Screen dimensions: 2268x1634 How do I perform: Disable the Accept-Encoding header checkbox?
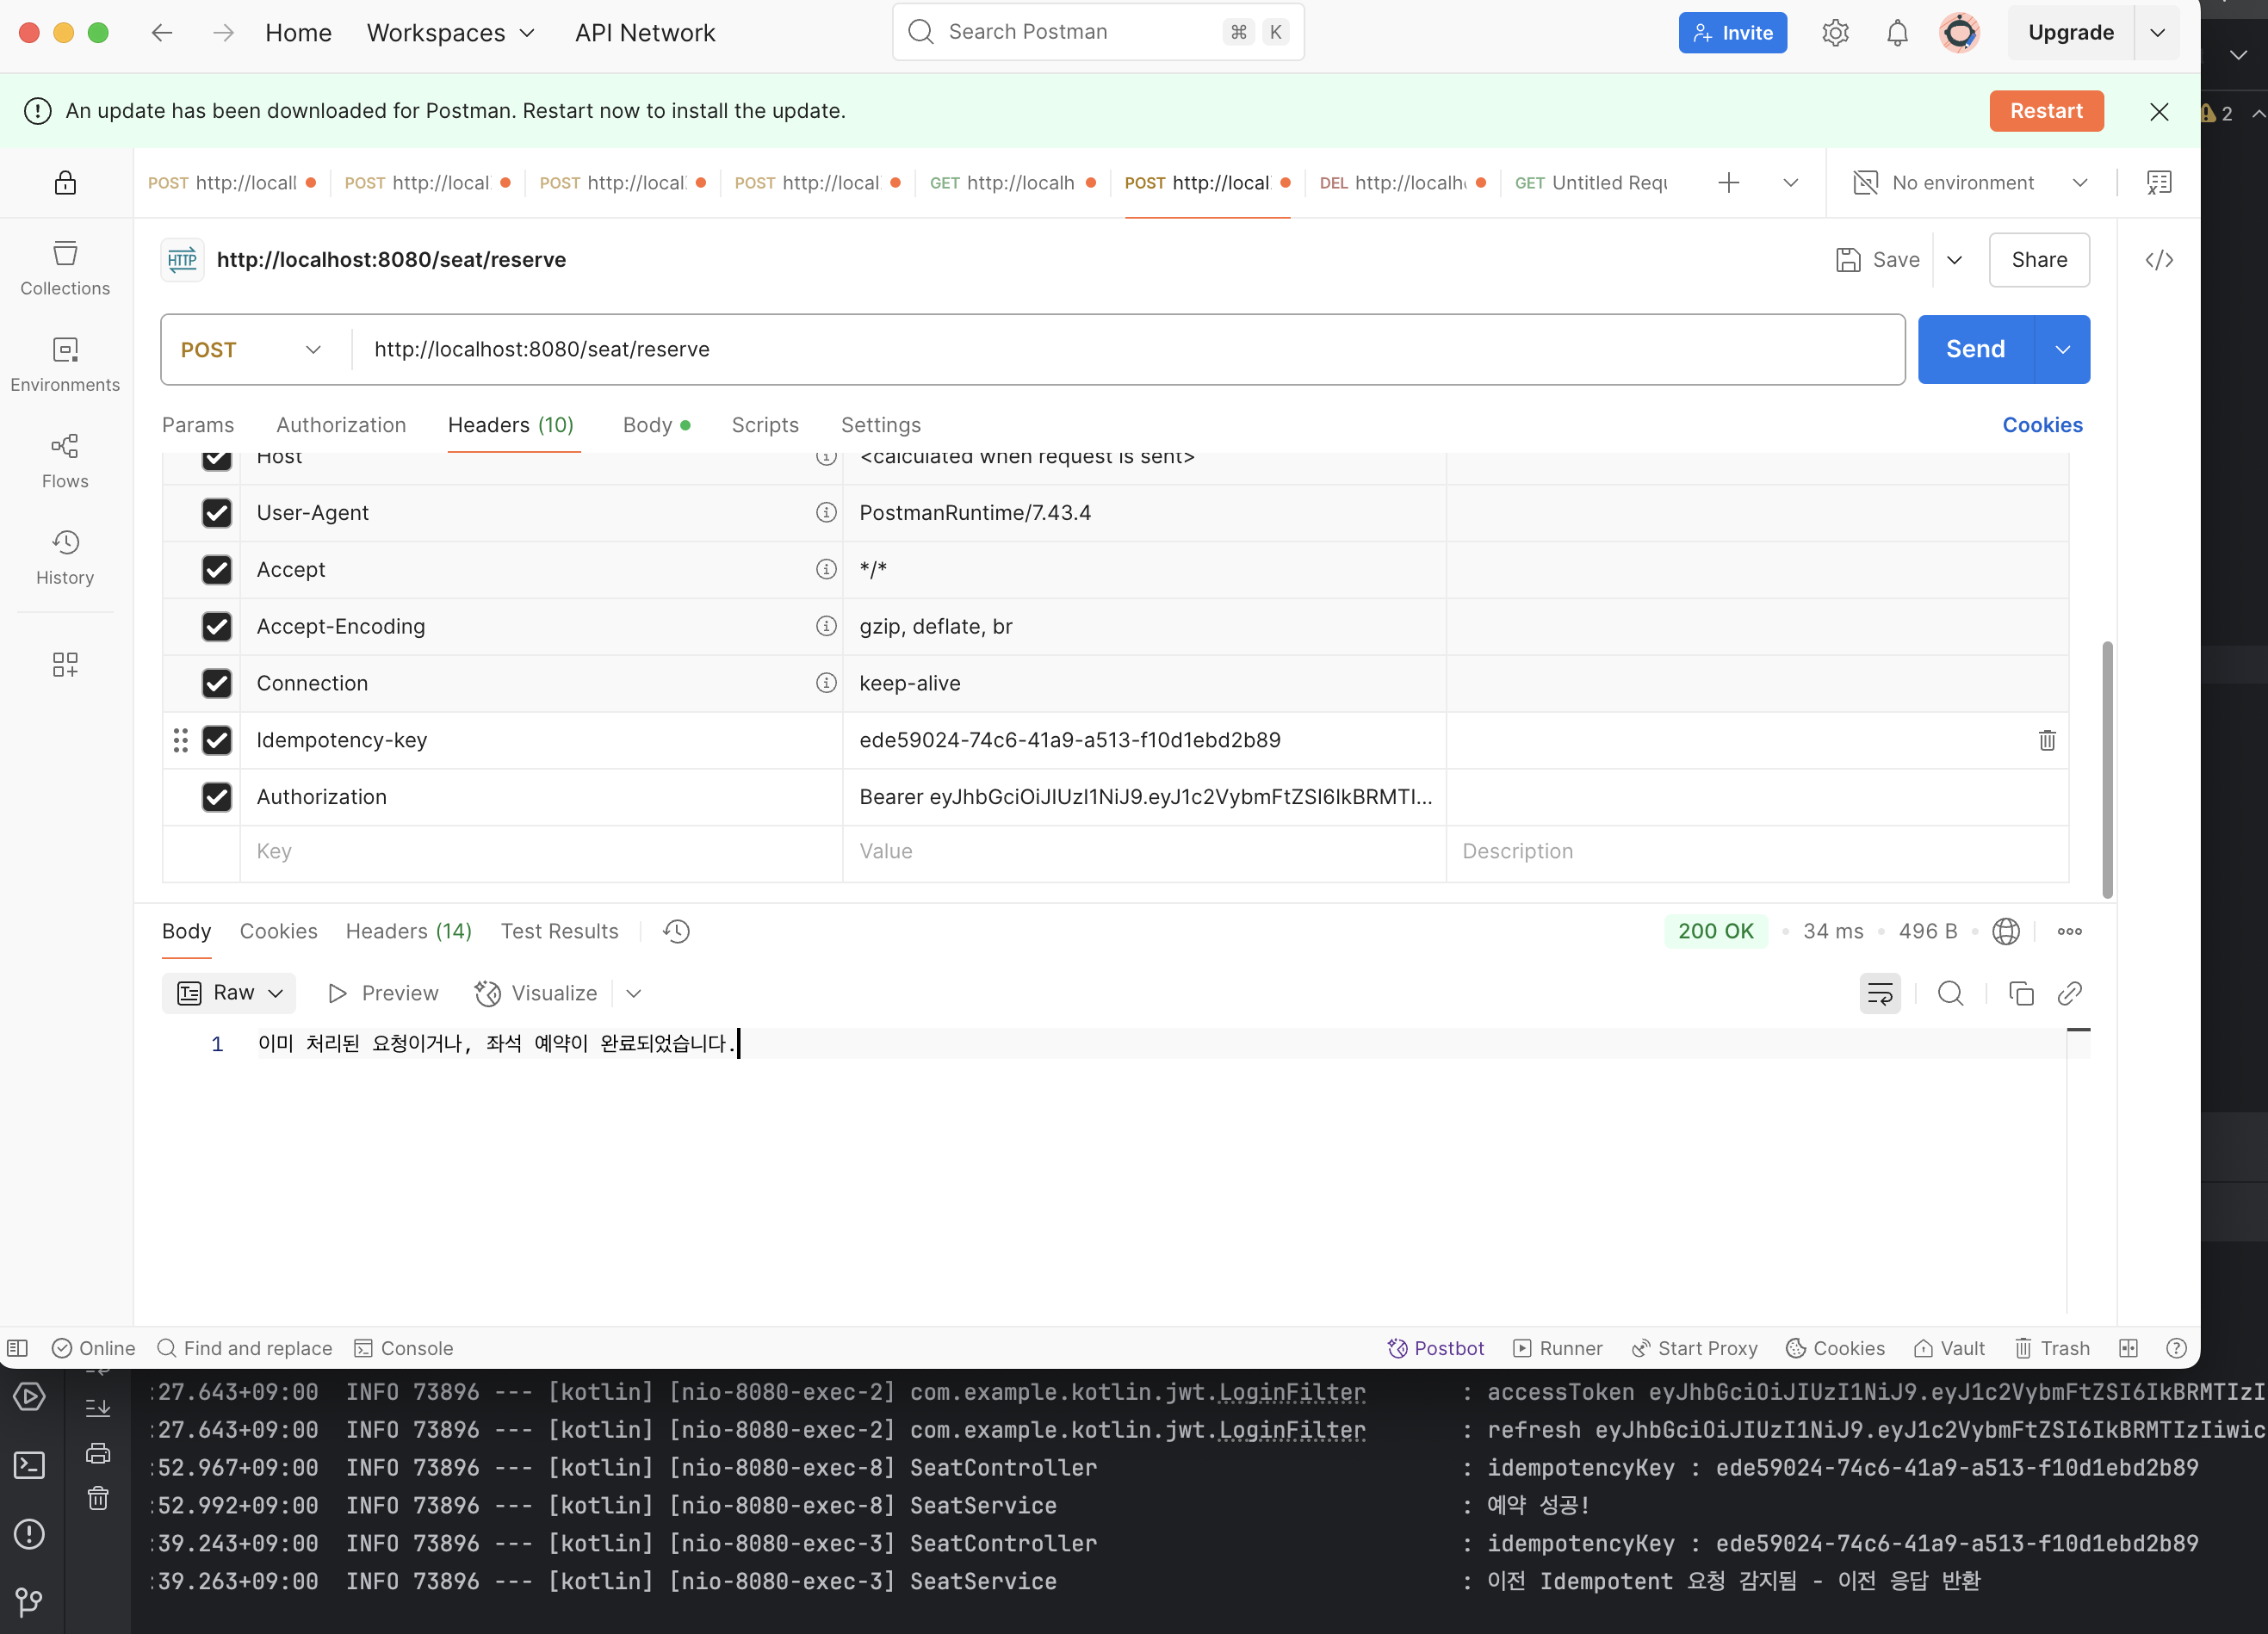coord(217,626)
